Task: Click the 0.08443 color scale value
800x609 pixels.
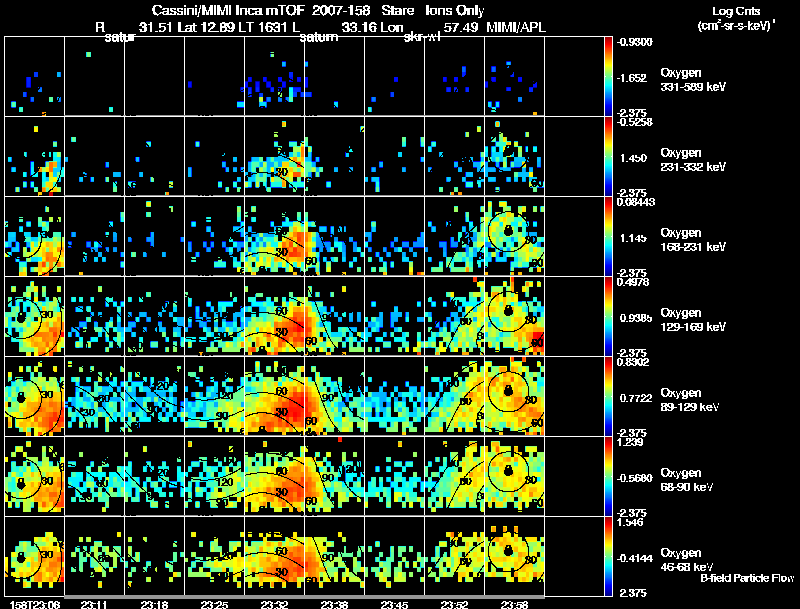Action: click(x=636, y=202)
